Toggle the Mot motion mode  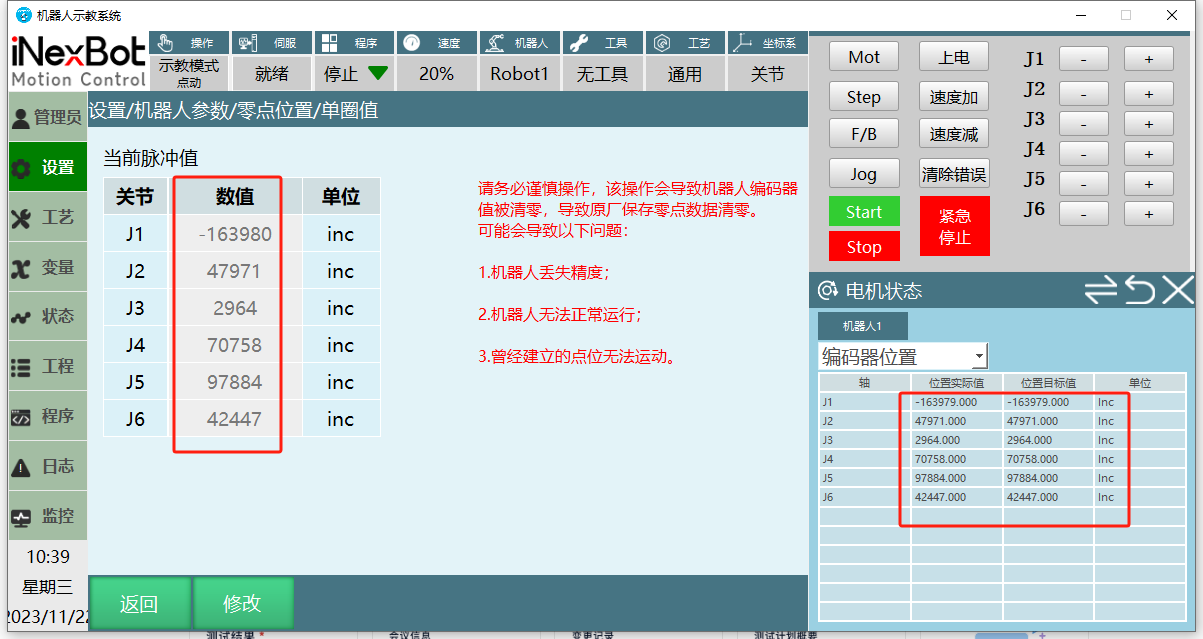coord(863,57)
